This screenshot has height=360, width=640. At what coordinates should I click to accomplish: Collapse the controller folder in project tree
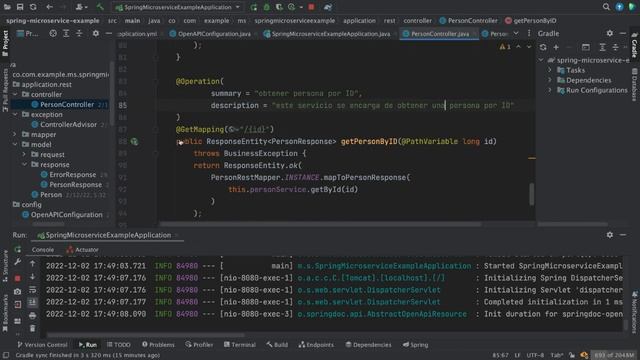(16, 94)
